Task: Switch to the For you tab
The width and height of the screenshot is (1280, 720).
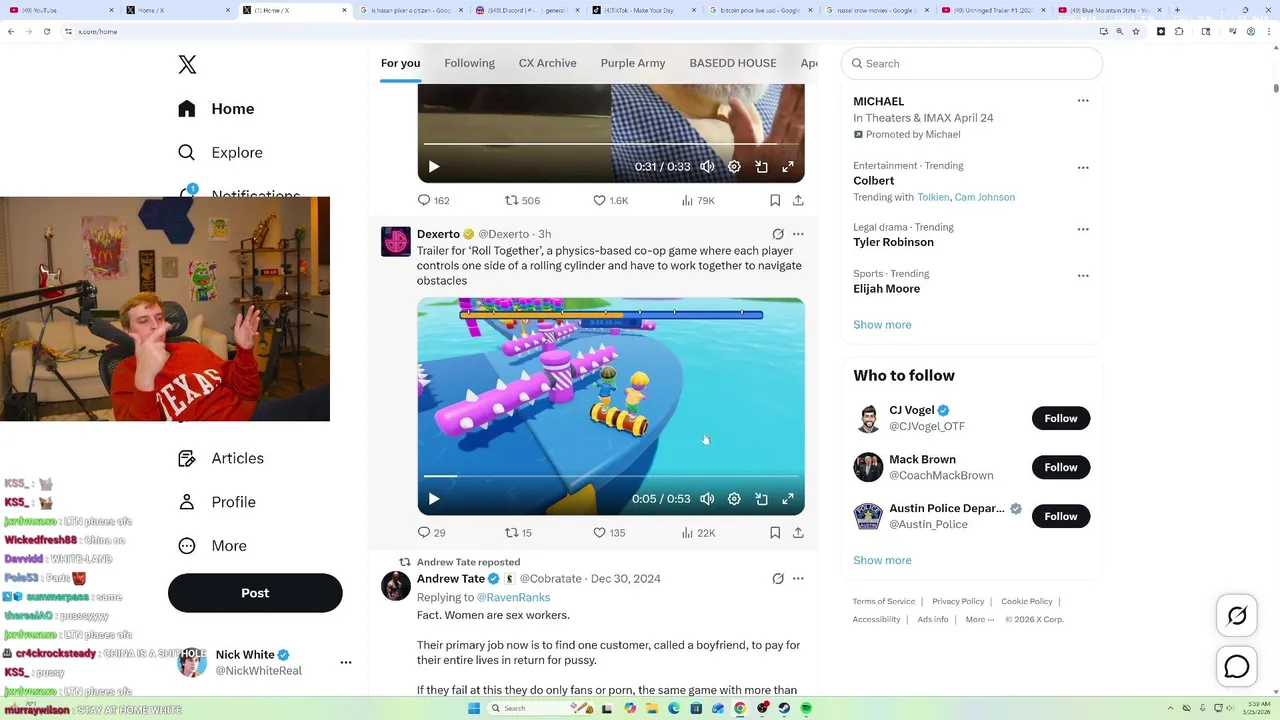Action: 400,63
